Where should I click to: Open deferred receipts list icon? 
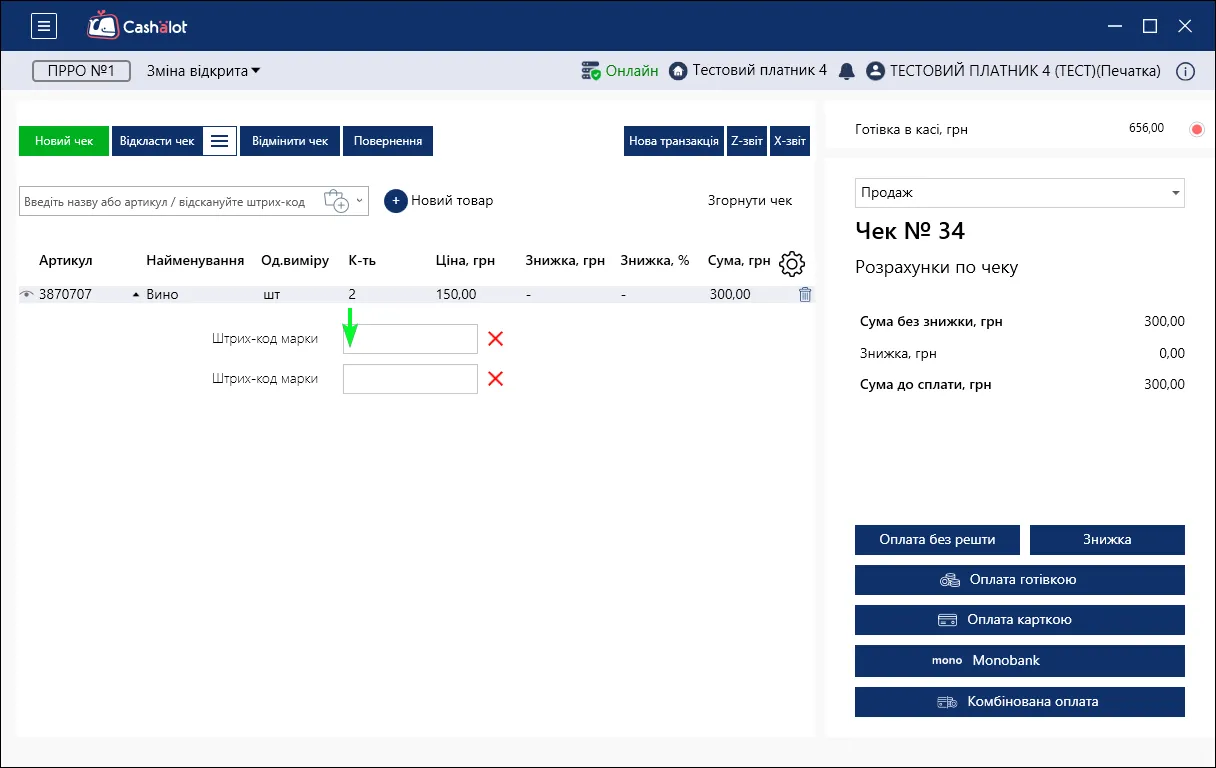220,141
